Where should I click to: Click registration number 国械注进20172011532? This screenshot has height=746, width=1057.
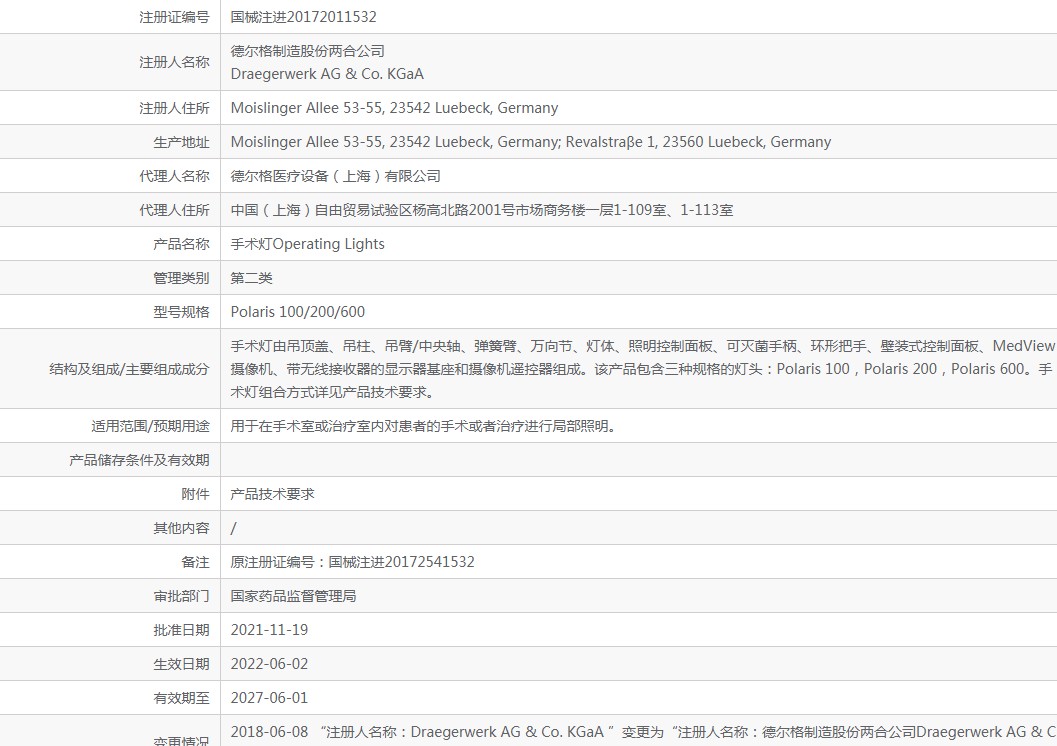[x=303, y=17]
